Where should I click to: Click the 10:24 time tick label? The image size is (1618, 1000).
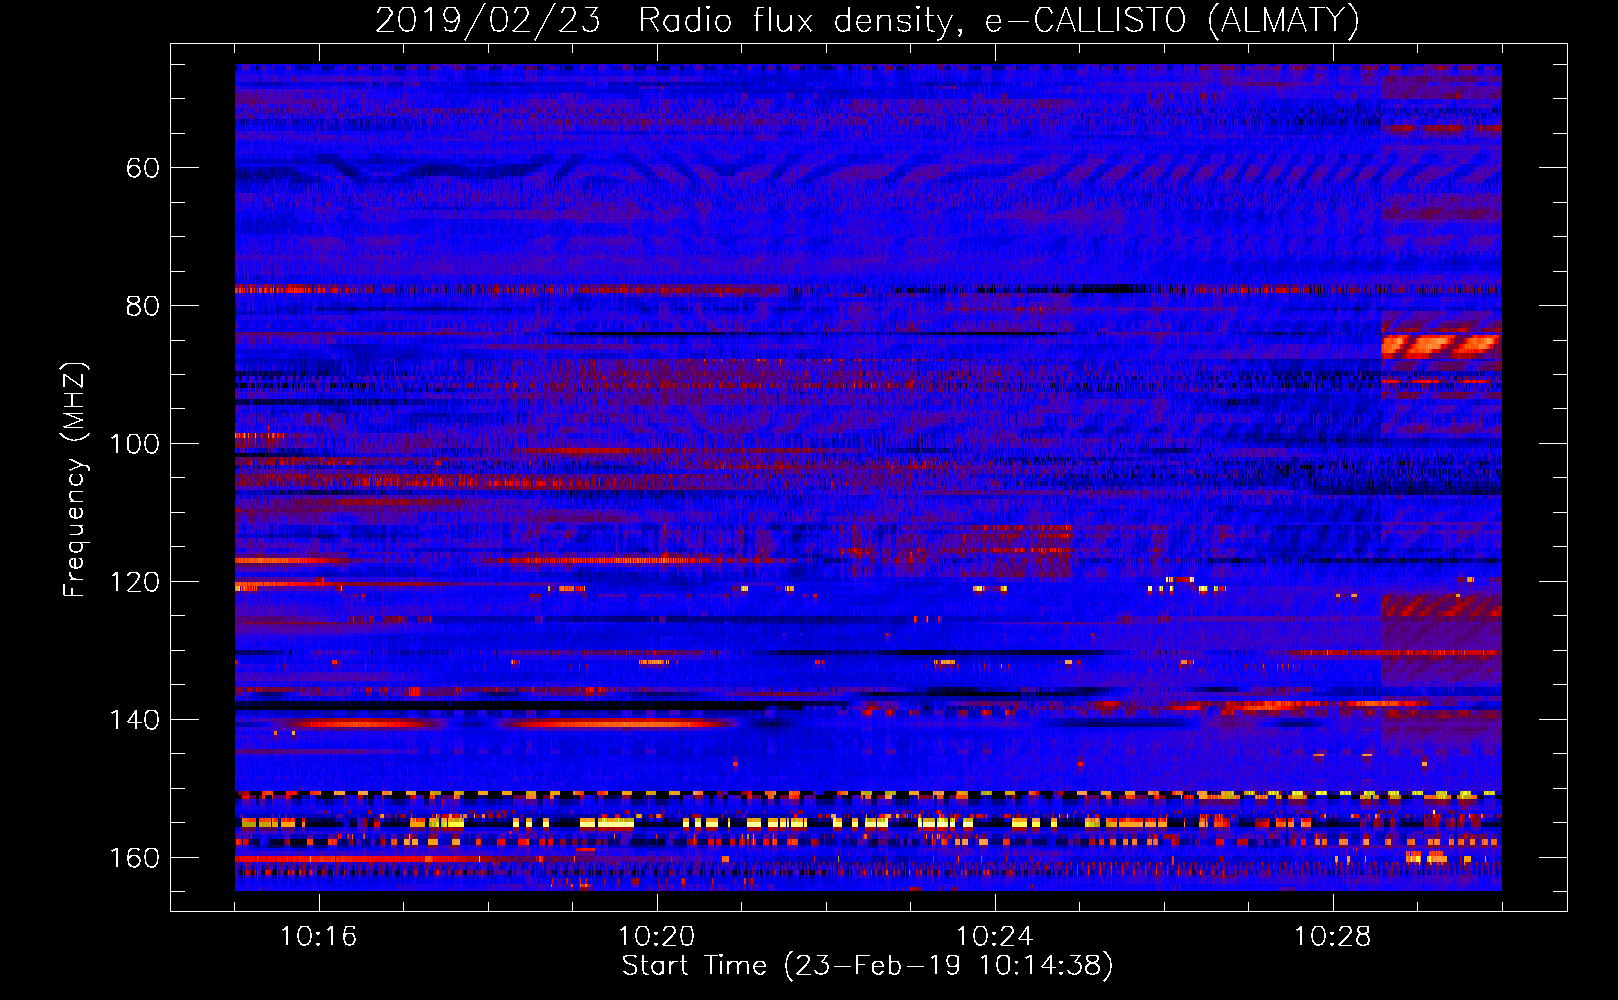pos(994,937)
